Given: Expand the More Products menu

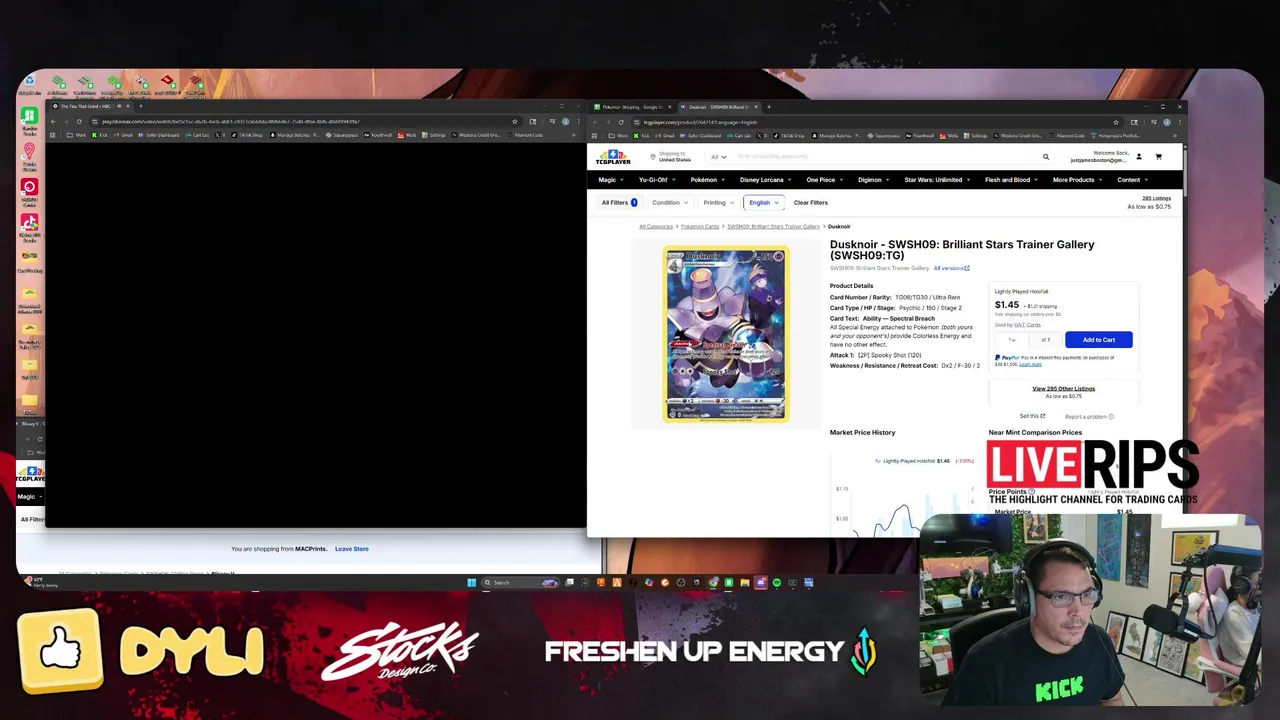Looking at the screenshot, I should click(x=1078, y=180).
